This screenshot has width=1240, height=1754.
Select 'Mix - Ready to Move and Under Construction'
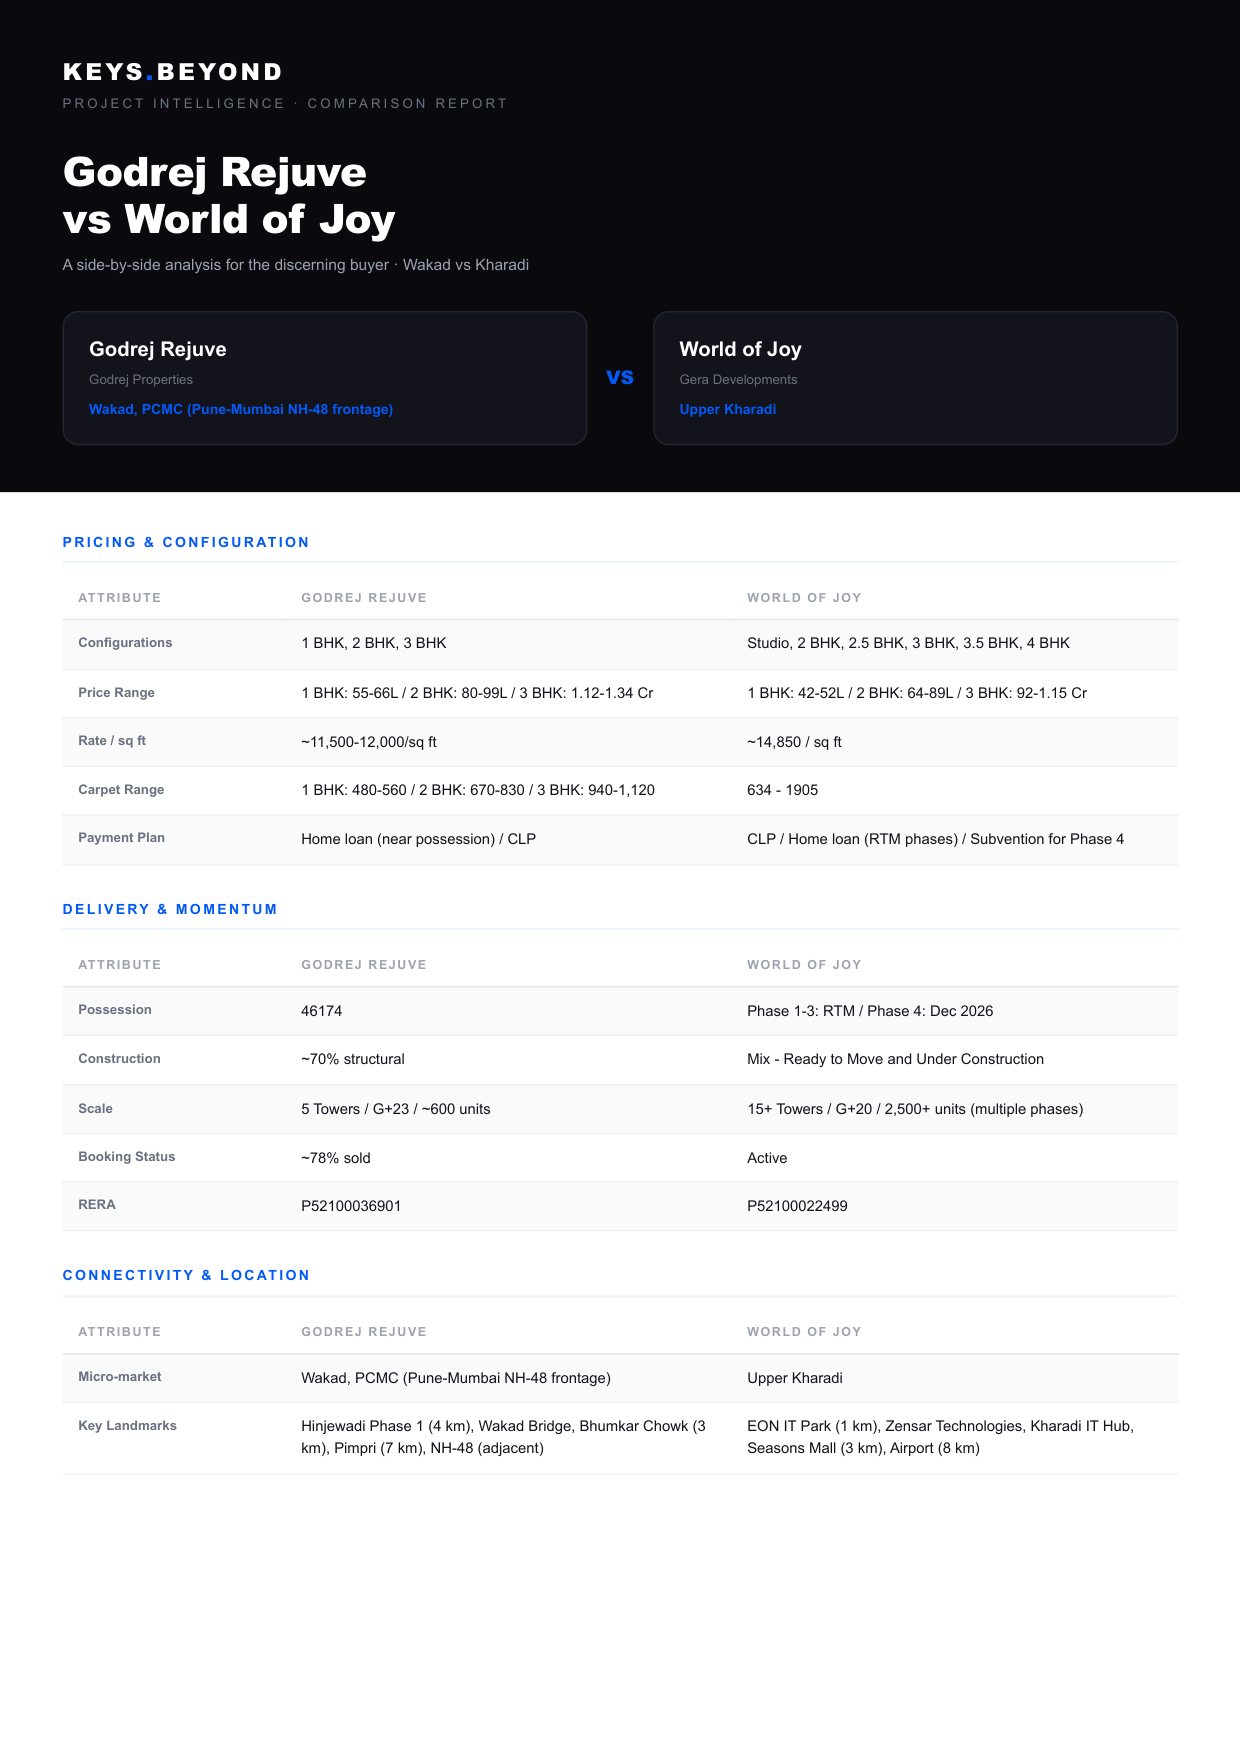(895, 1059)
